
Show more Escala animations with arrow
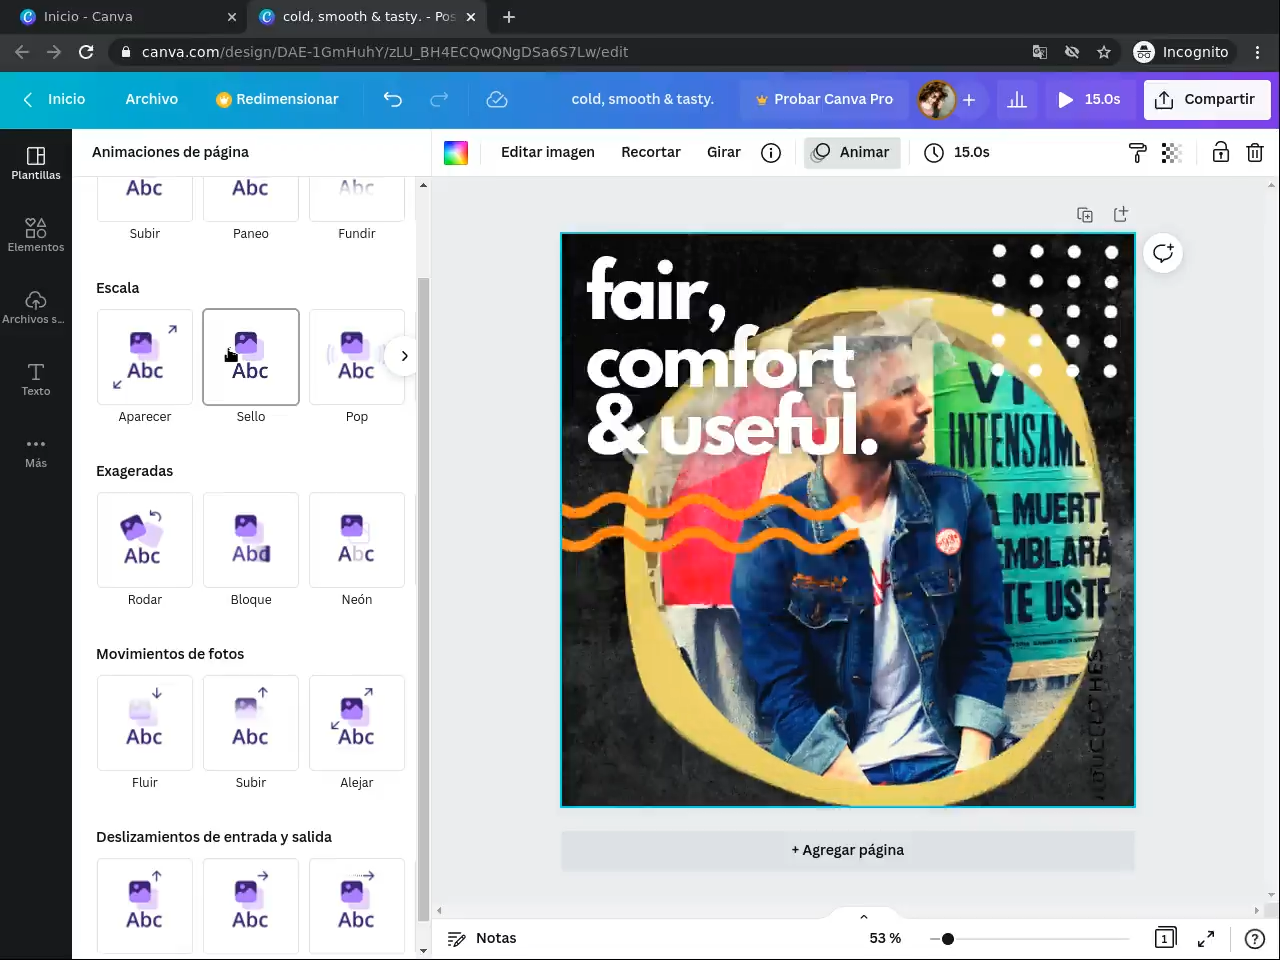(x=404, y=356)
